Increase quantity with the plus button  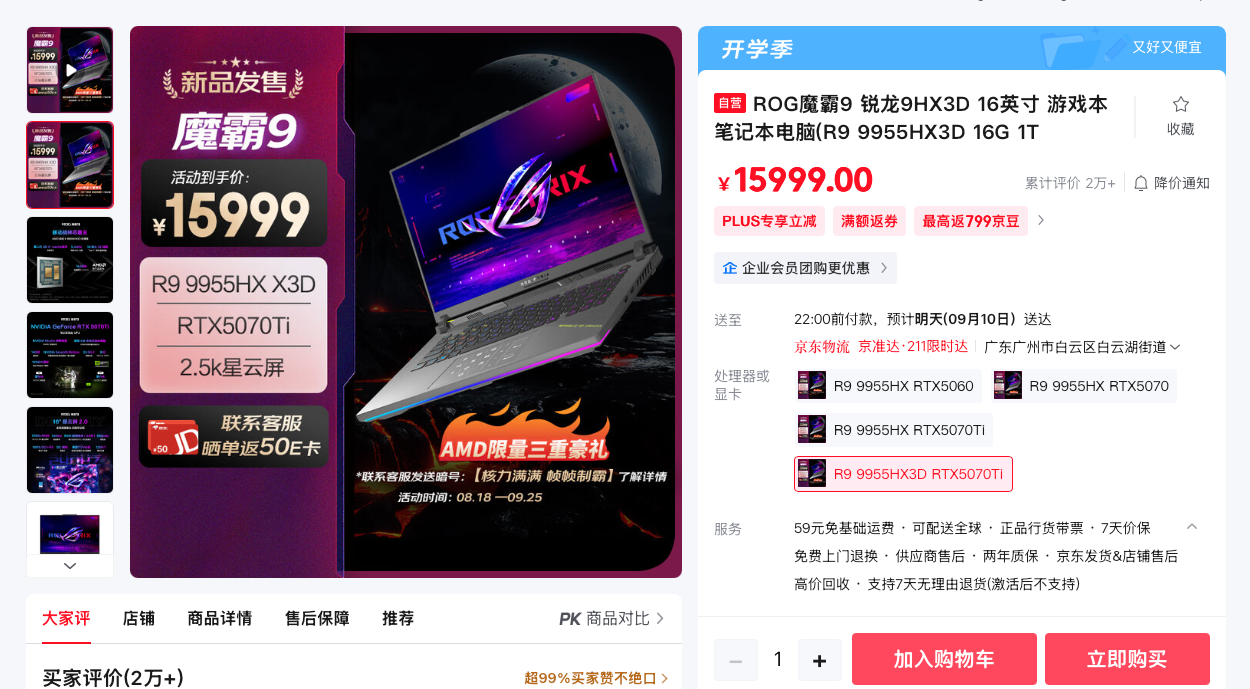(x=820, y=660)
